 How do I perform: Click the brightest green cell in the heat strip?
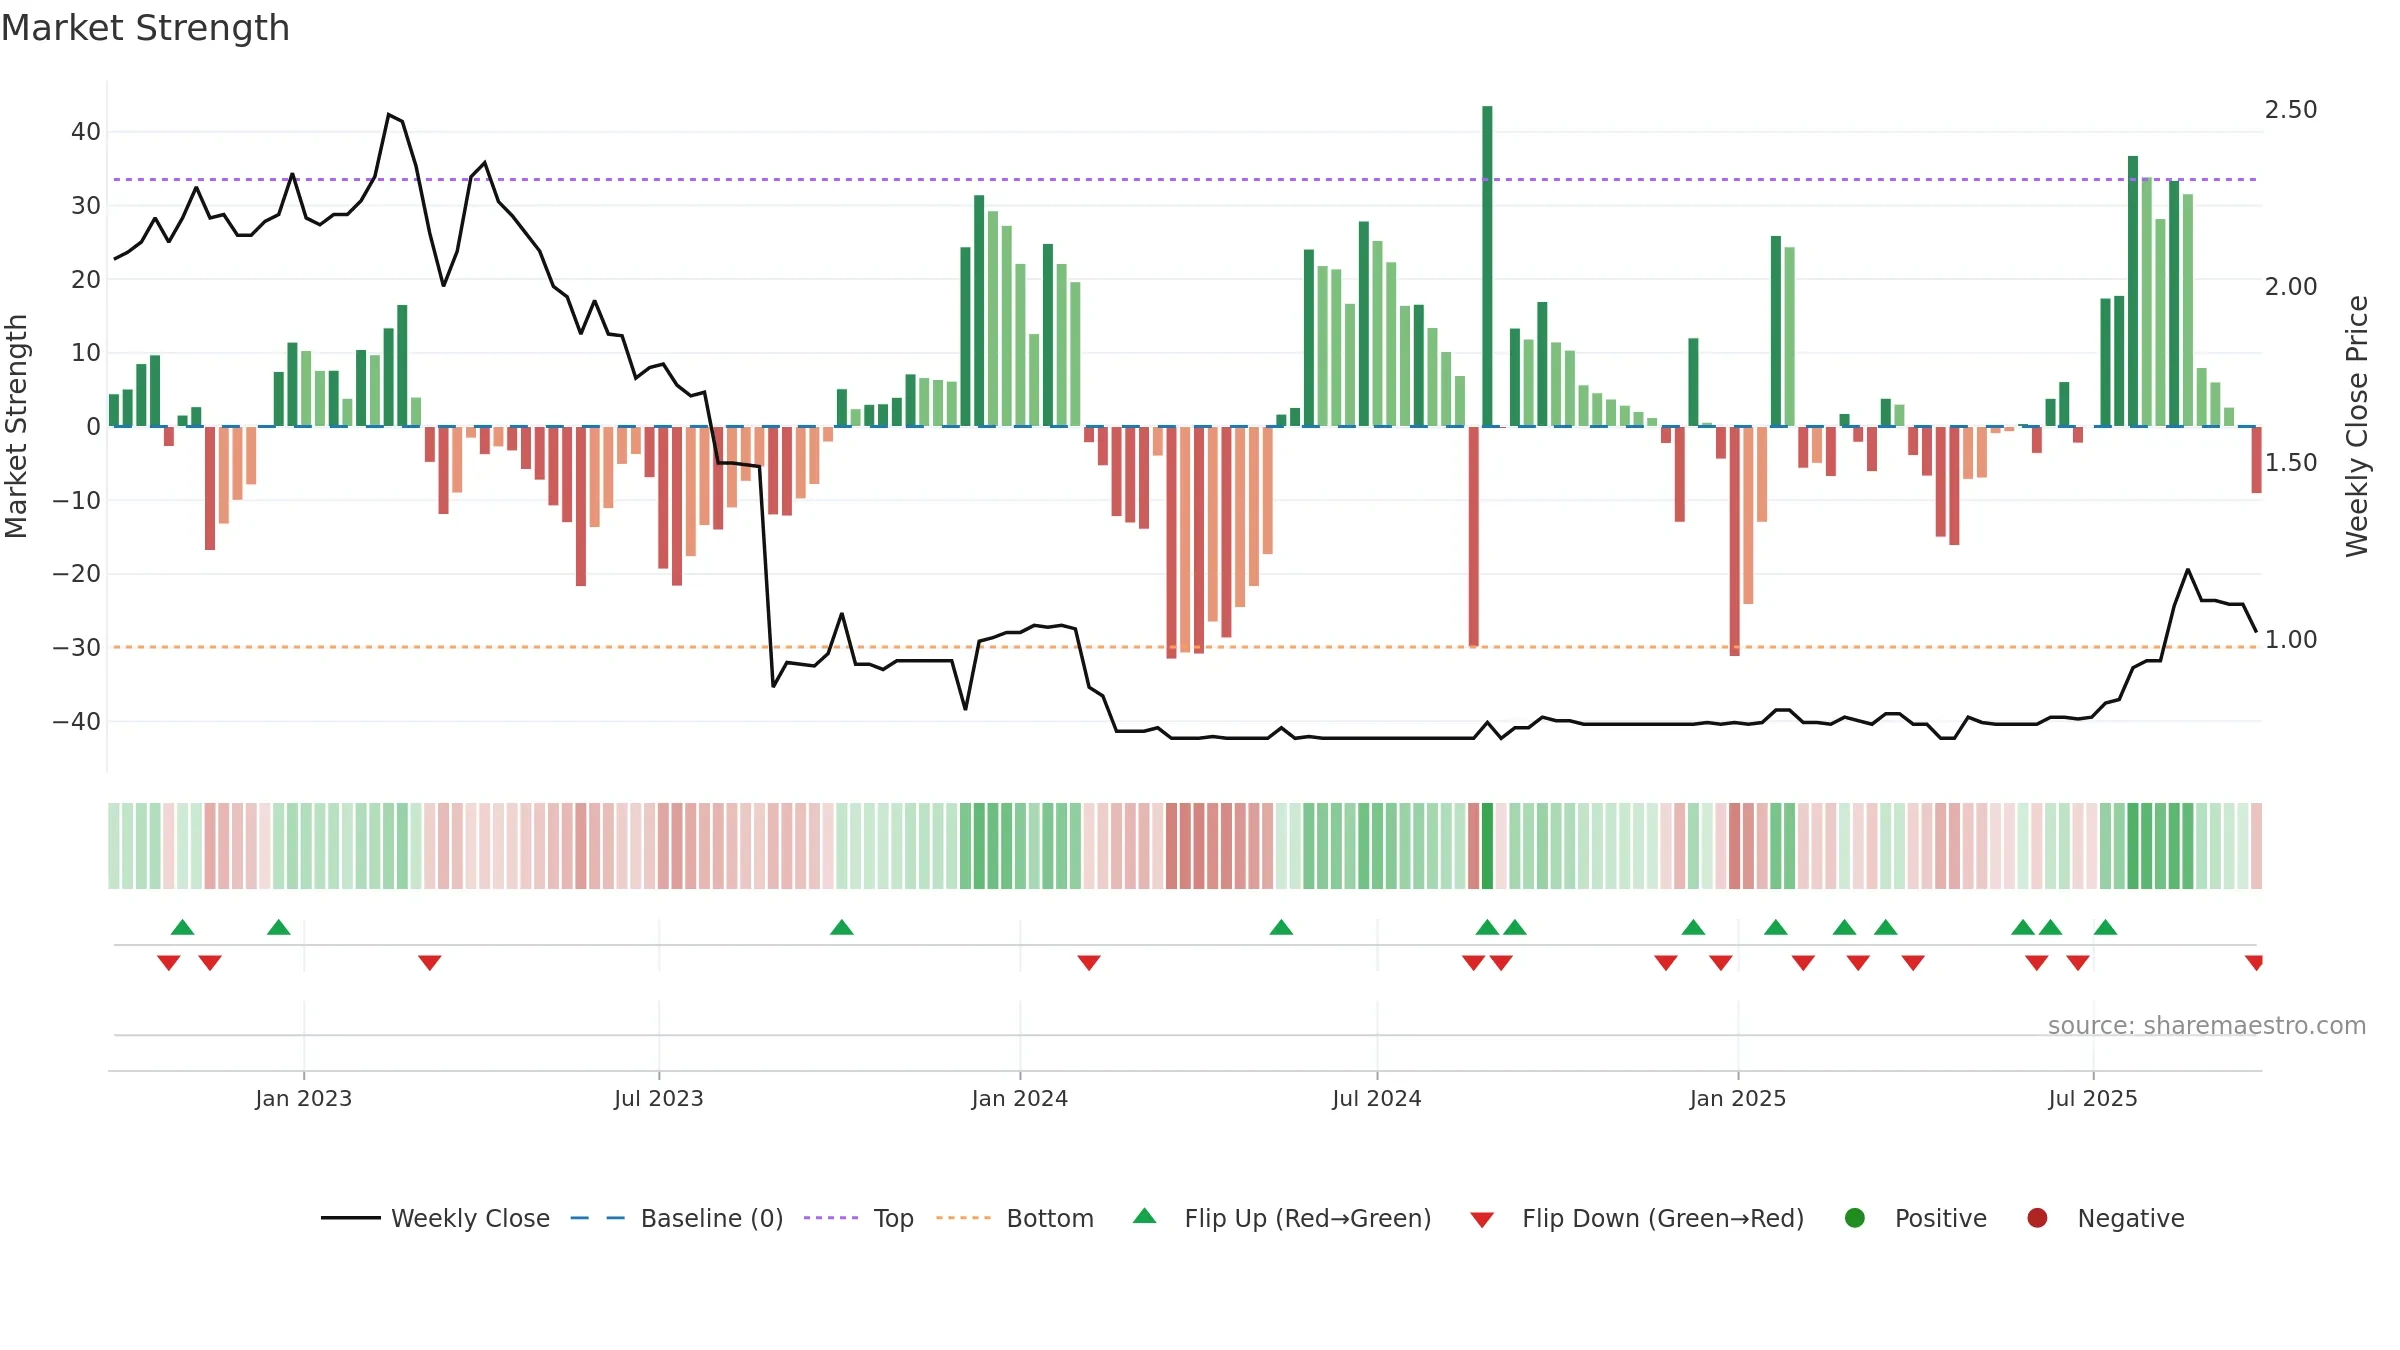pyautogui.click(x=1487, y=846)
